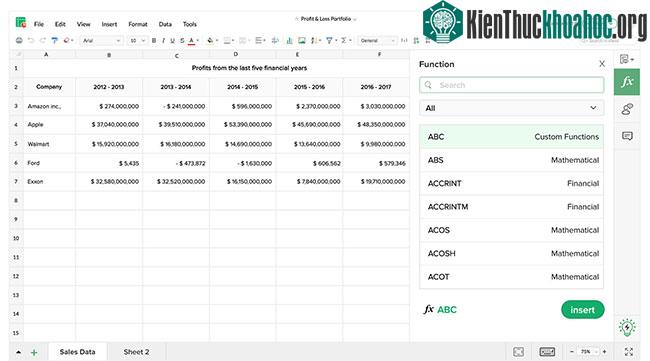Open the merge cells dropdown
Screen dimensions: 650x361
[x=244, y=41]
